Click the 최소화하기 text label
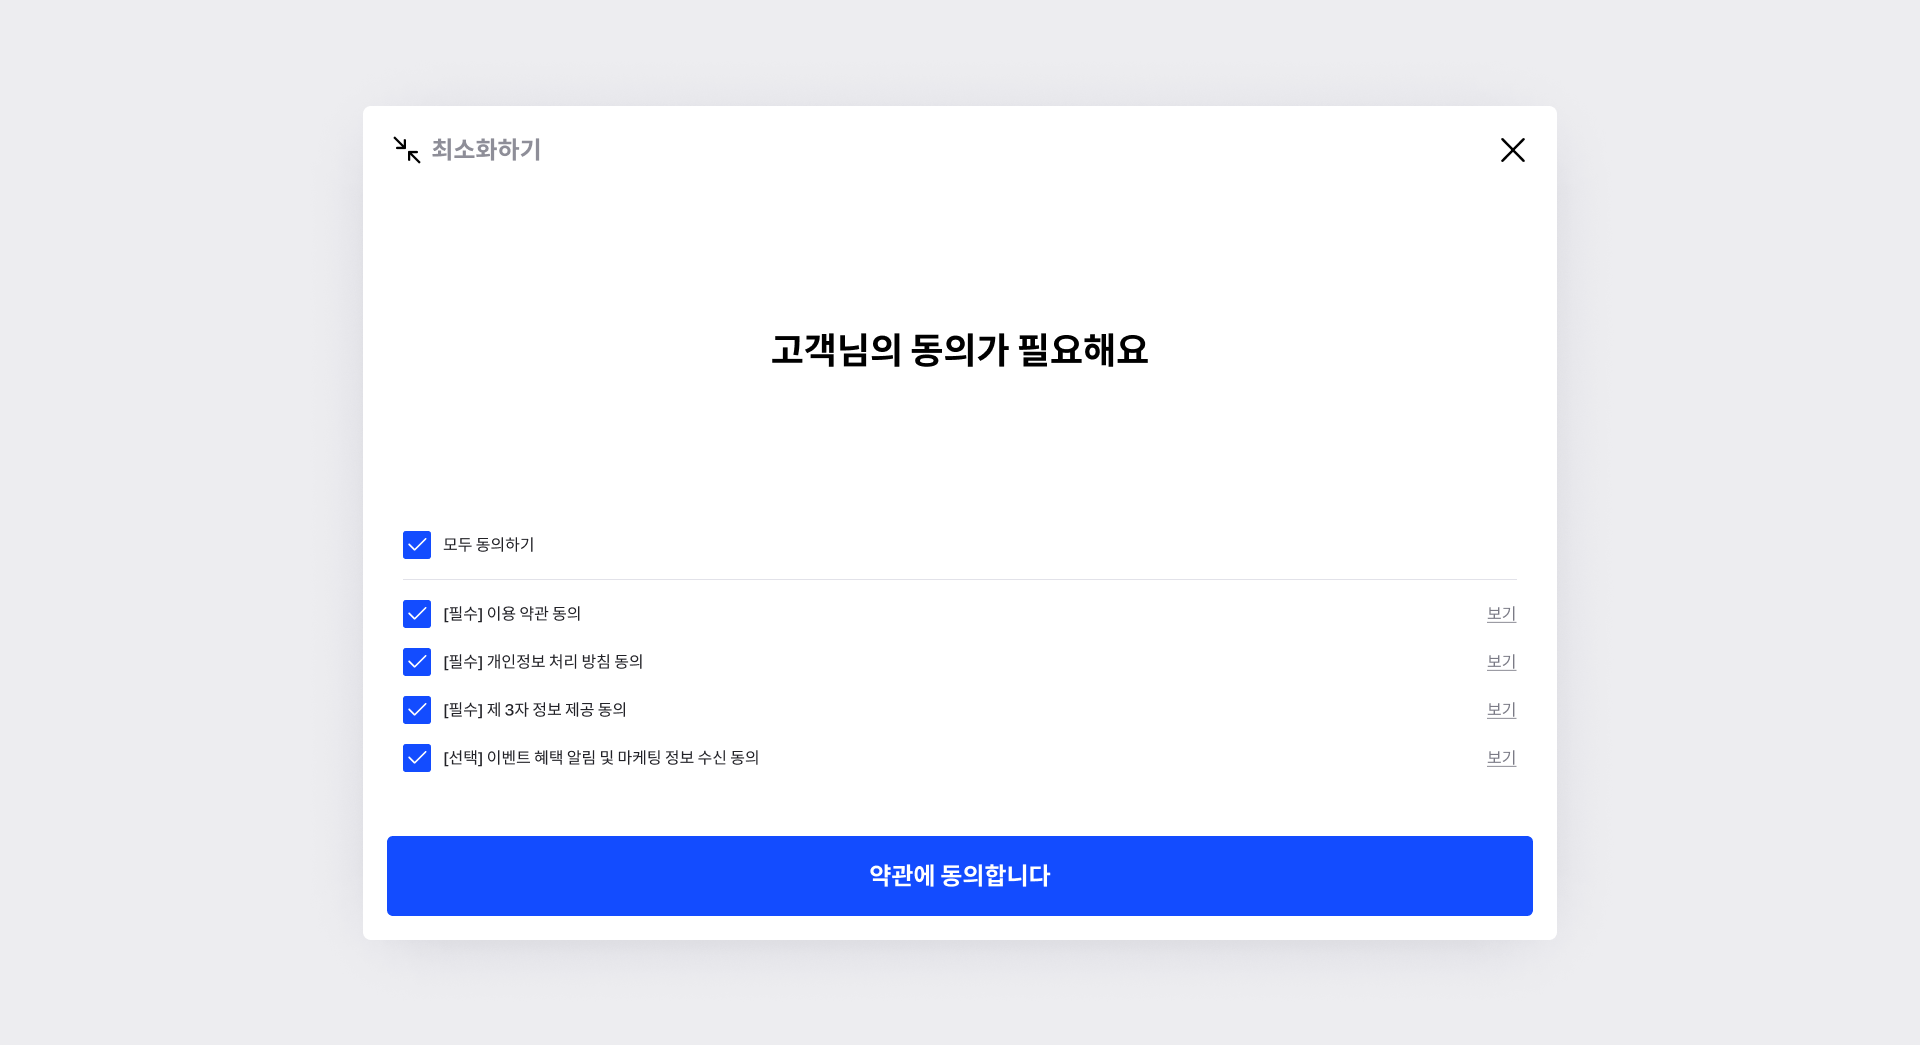The image size is (1920, 1045). pyautogui.click(x=486, y=150)
